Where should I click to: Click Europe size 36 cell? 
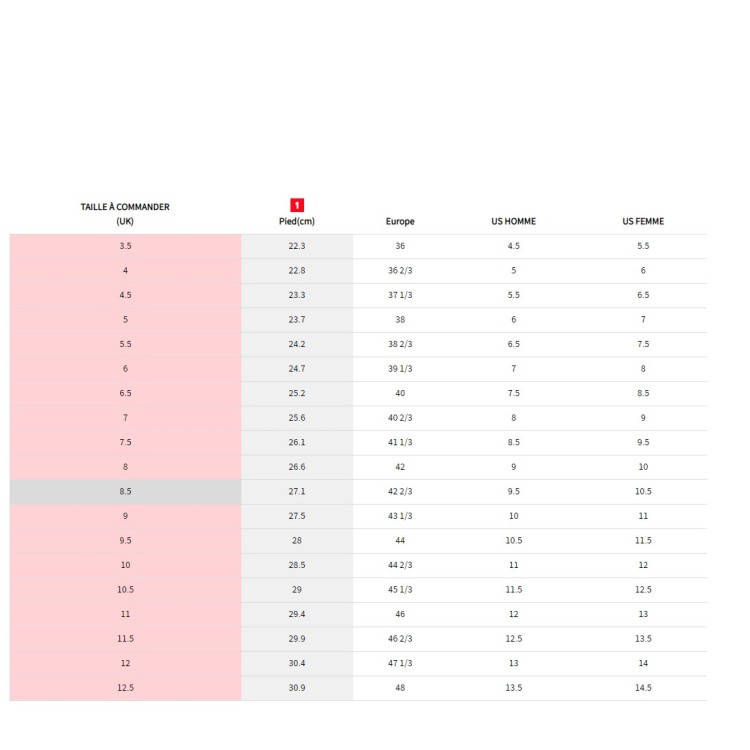400,246
